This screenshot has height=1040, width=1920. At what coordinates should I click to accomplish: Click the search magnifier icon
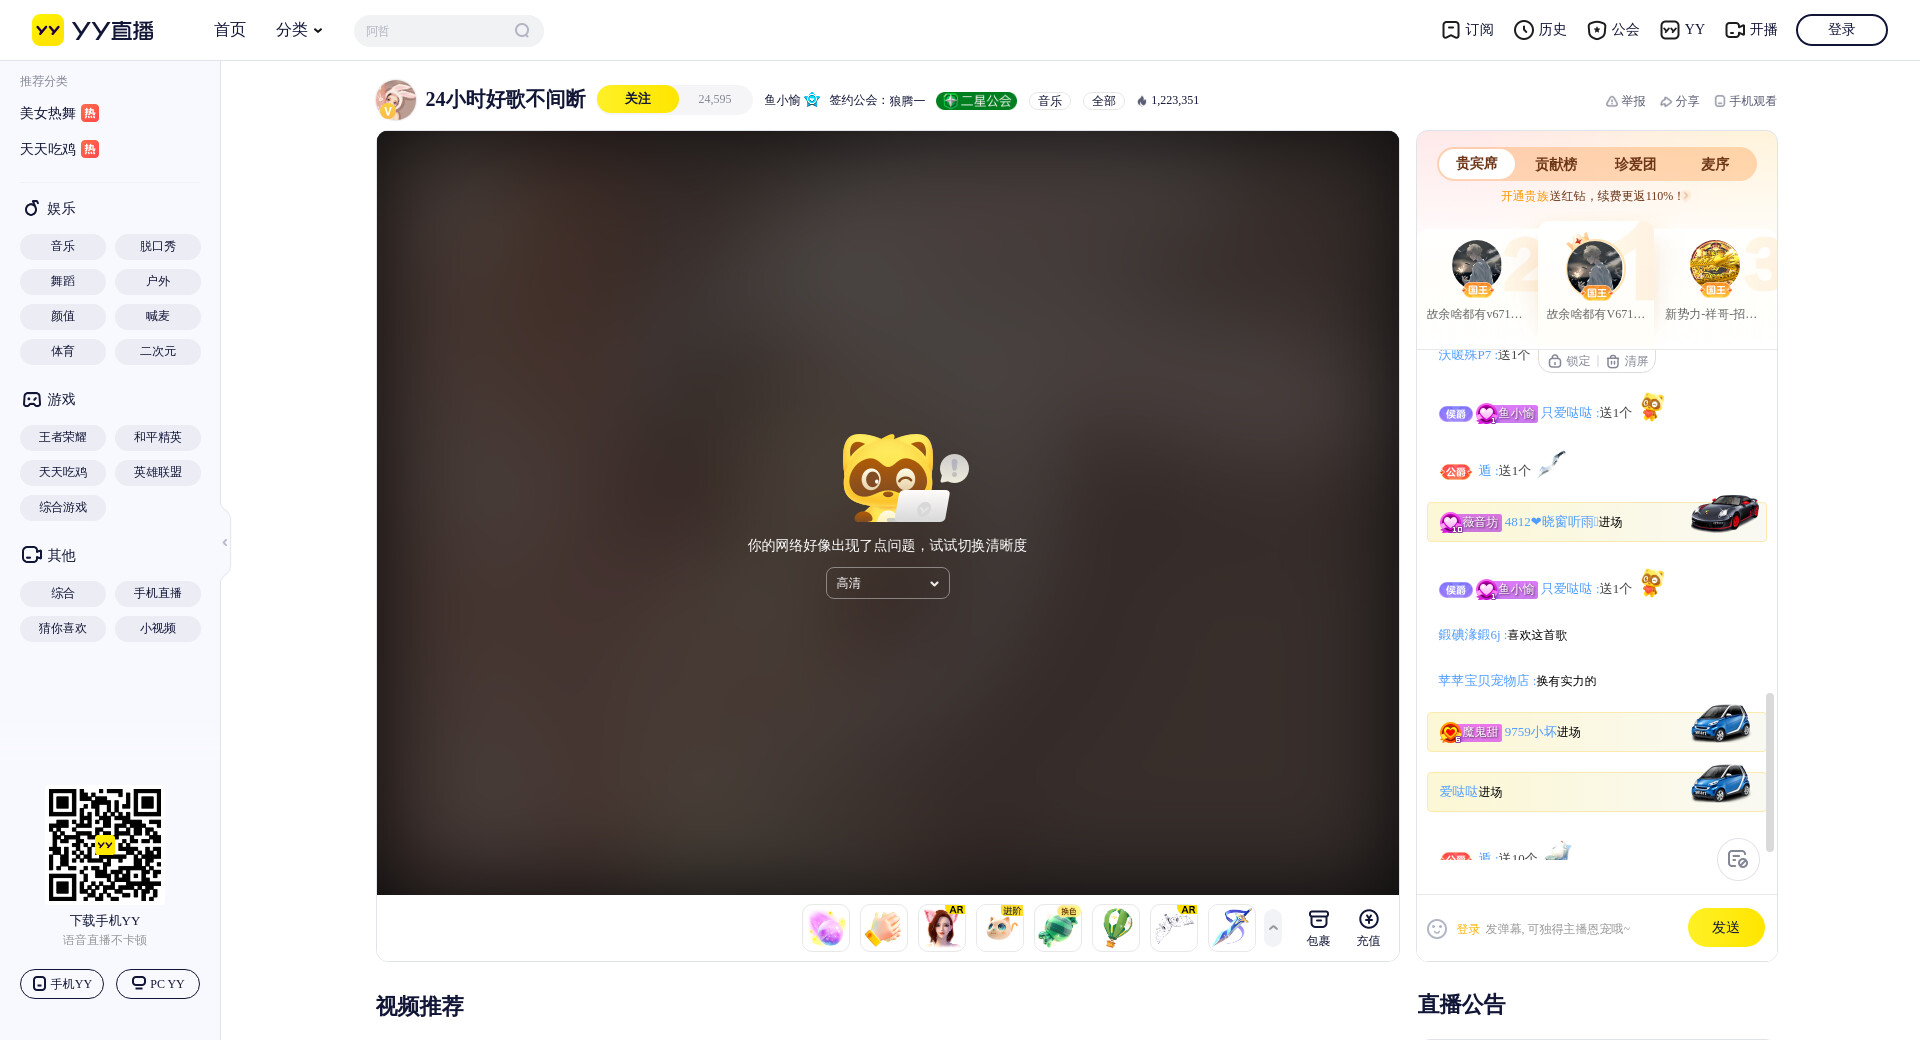[x=522, y=30]
